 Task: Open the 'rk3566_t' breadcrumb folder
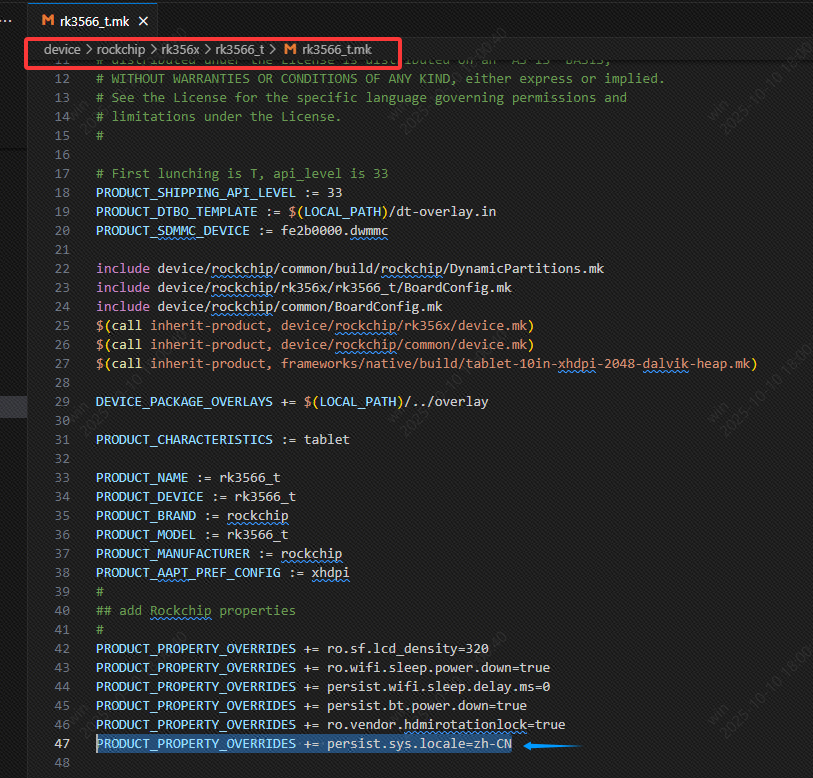click(240, 49)
